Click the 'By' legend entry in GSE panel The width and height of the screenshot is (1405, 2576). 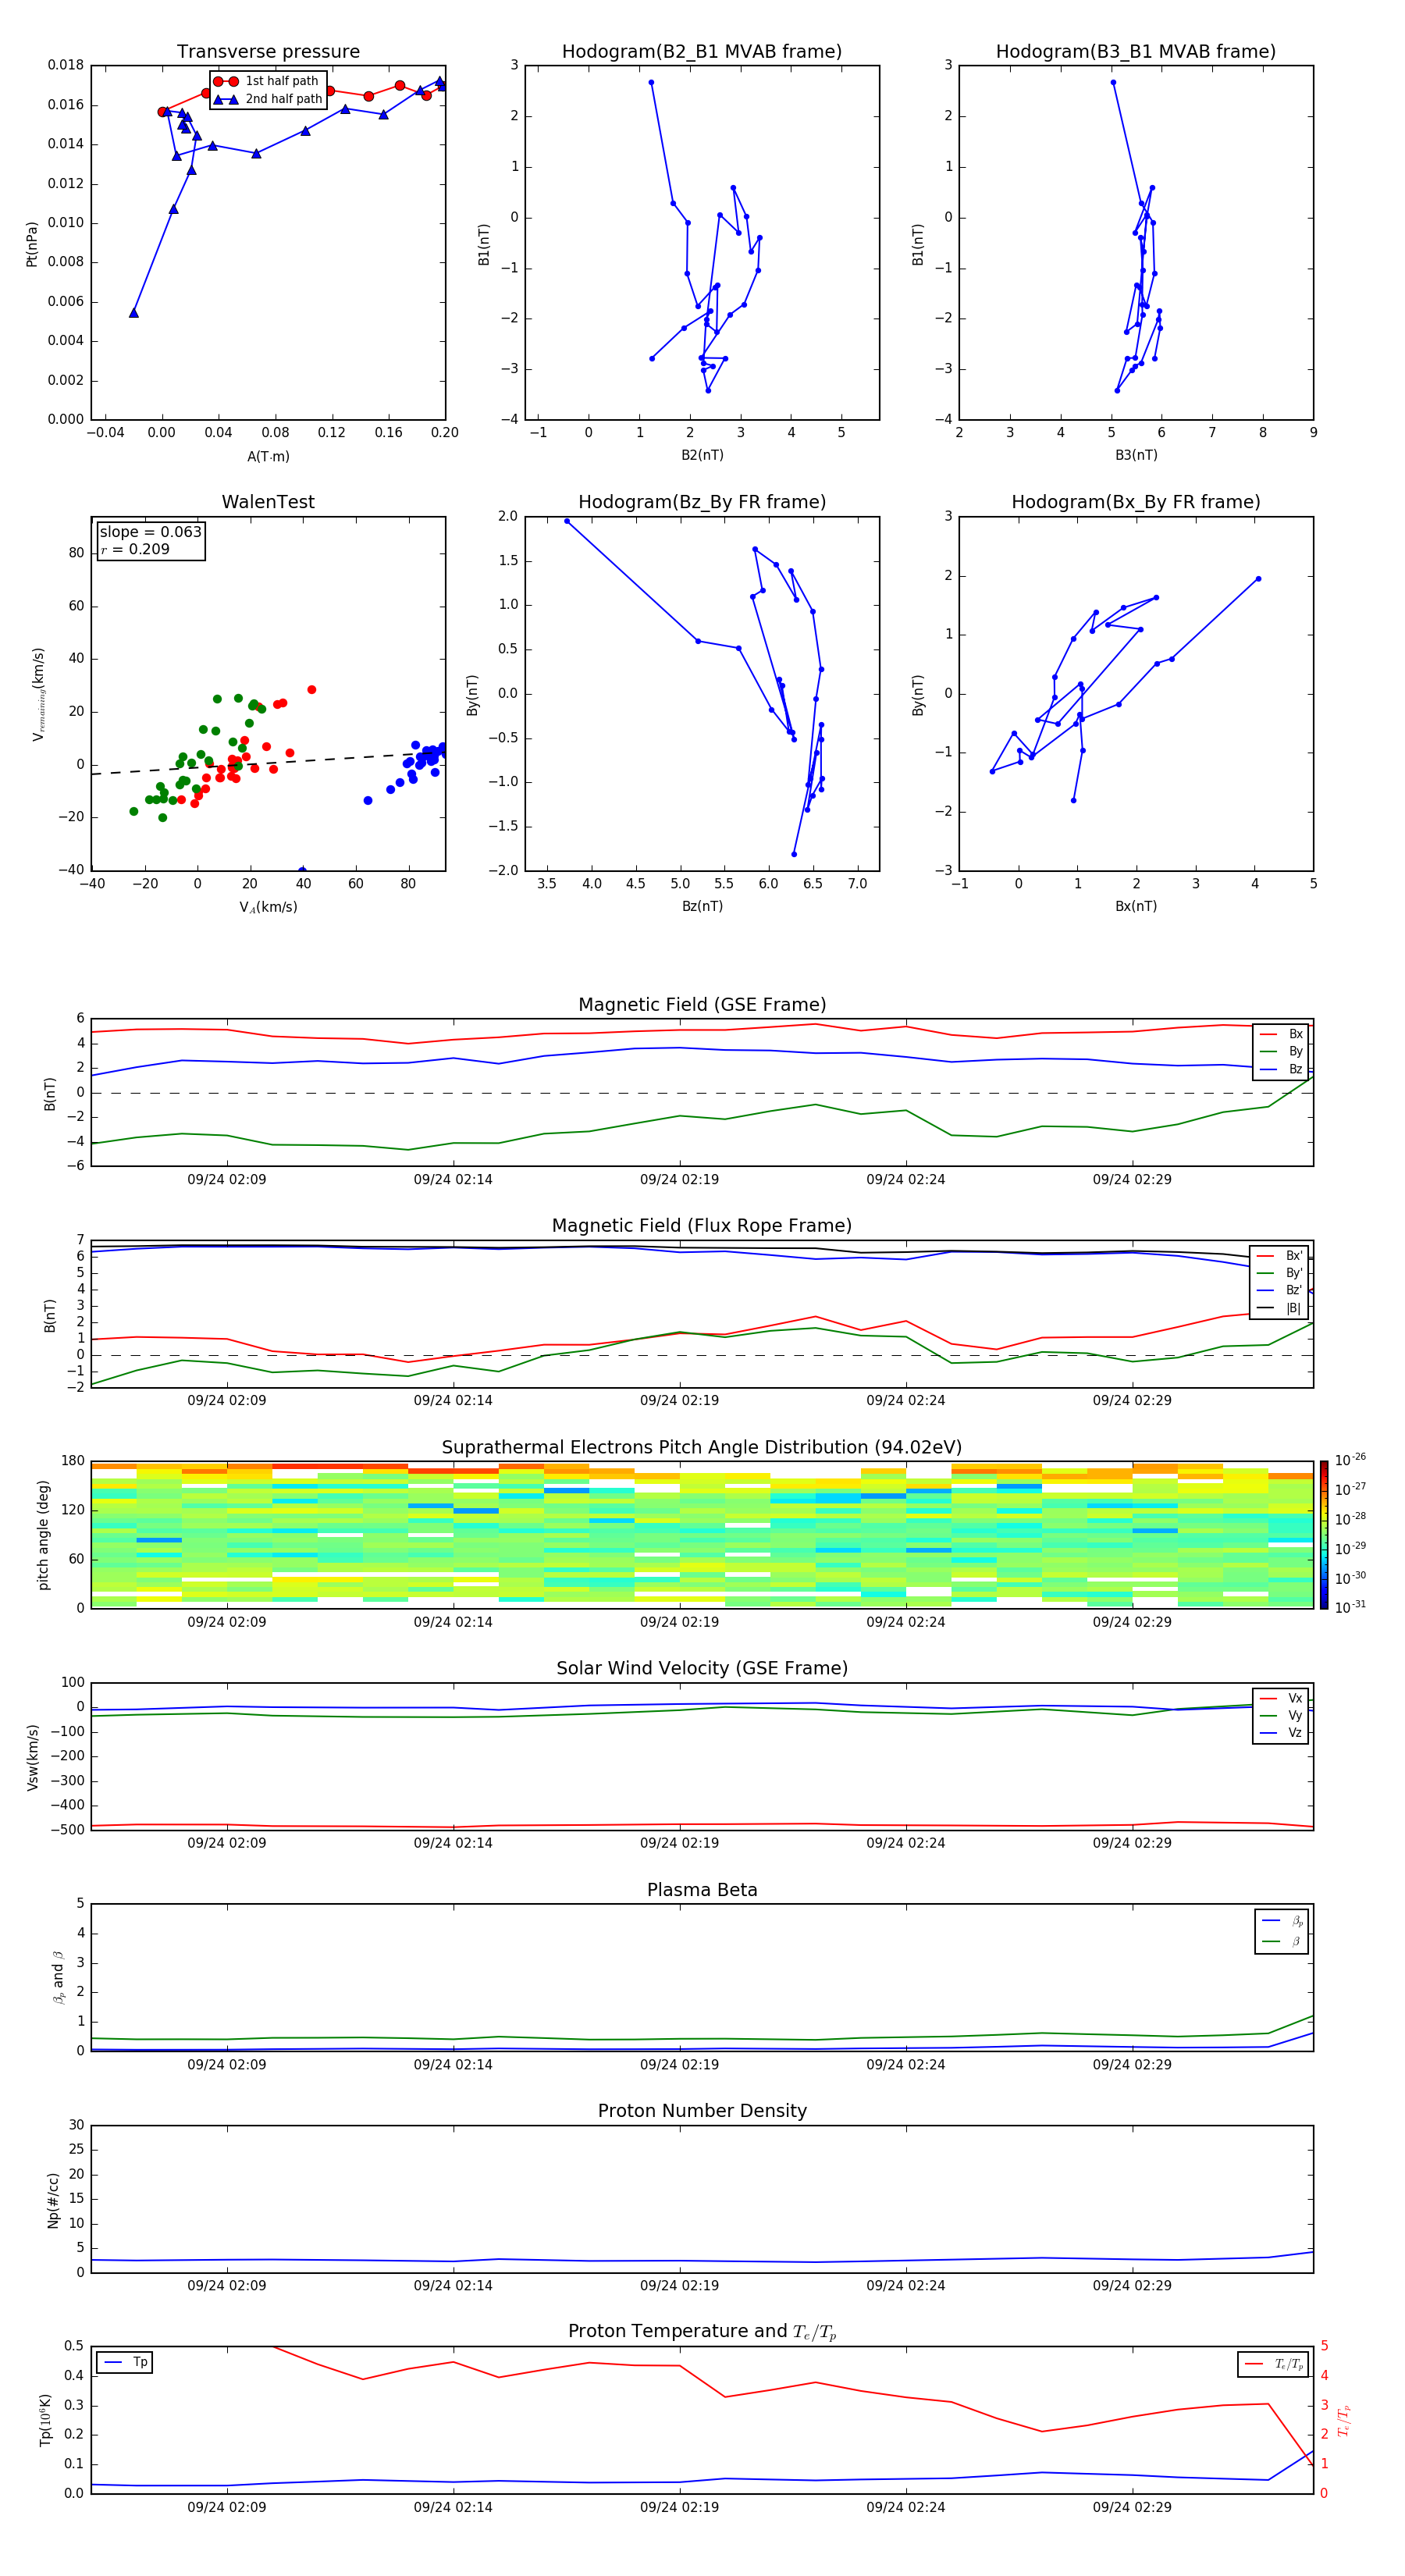(1281, 1051)
